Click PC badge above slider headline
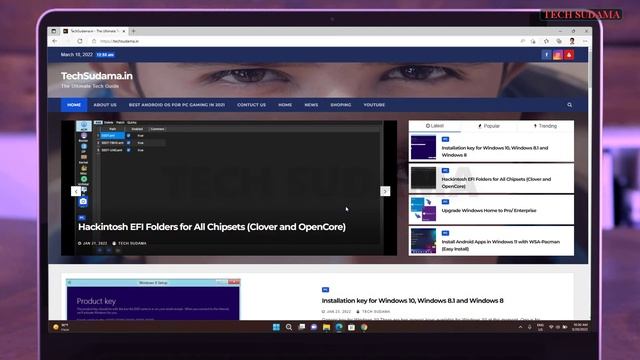Screen dimensions: 640x360 (82, 218)
